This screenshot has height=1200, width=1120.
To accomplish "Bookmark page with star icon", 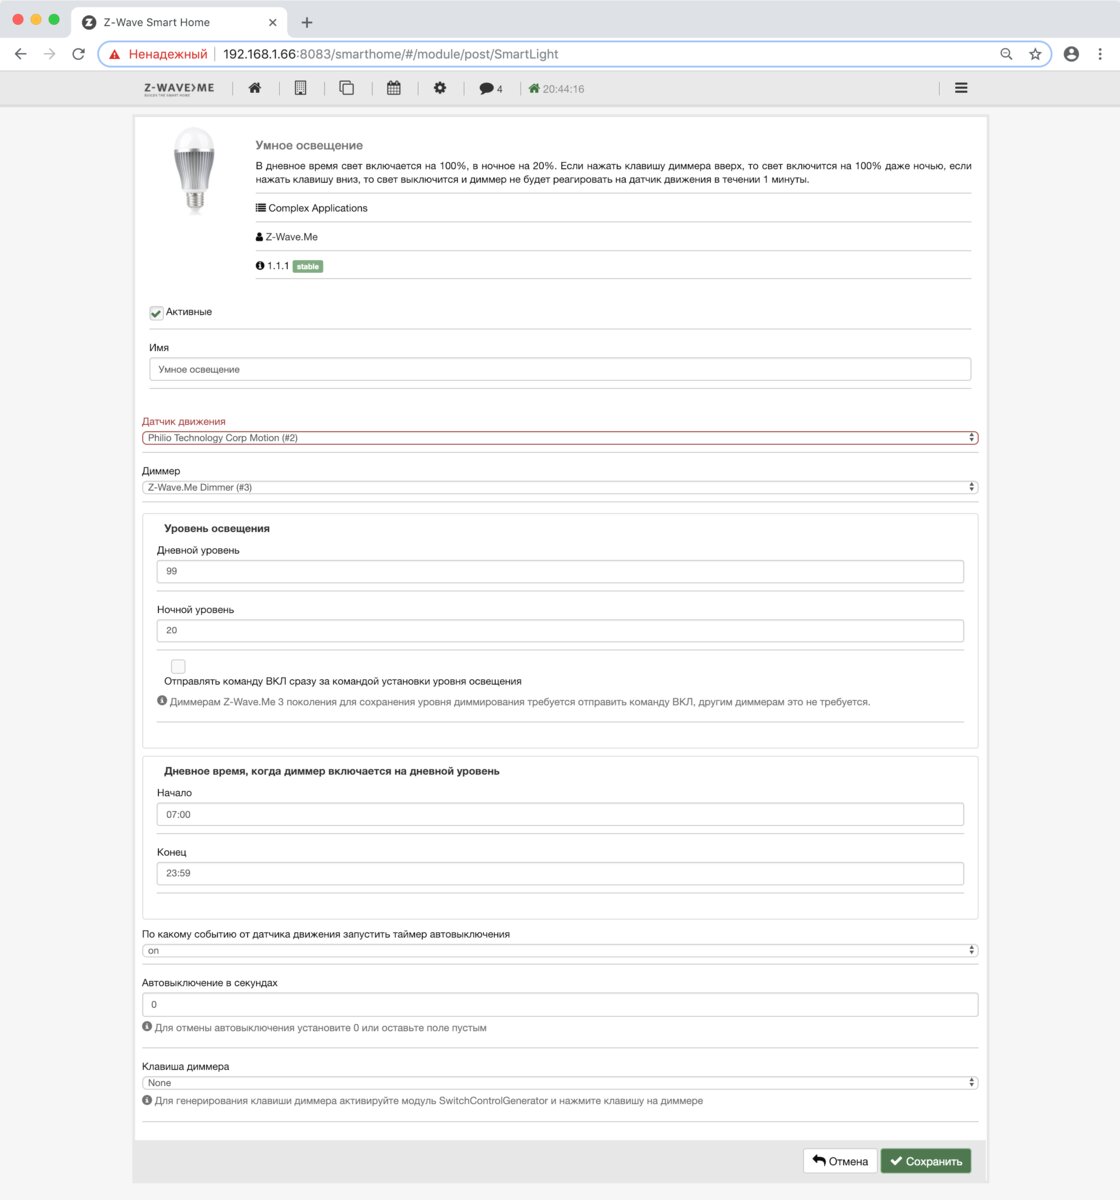I will (x=1035, y=54).
